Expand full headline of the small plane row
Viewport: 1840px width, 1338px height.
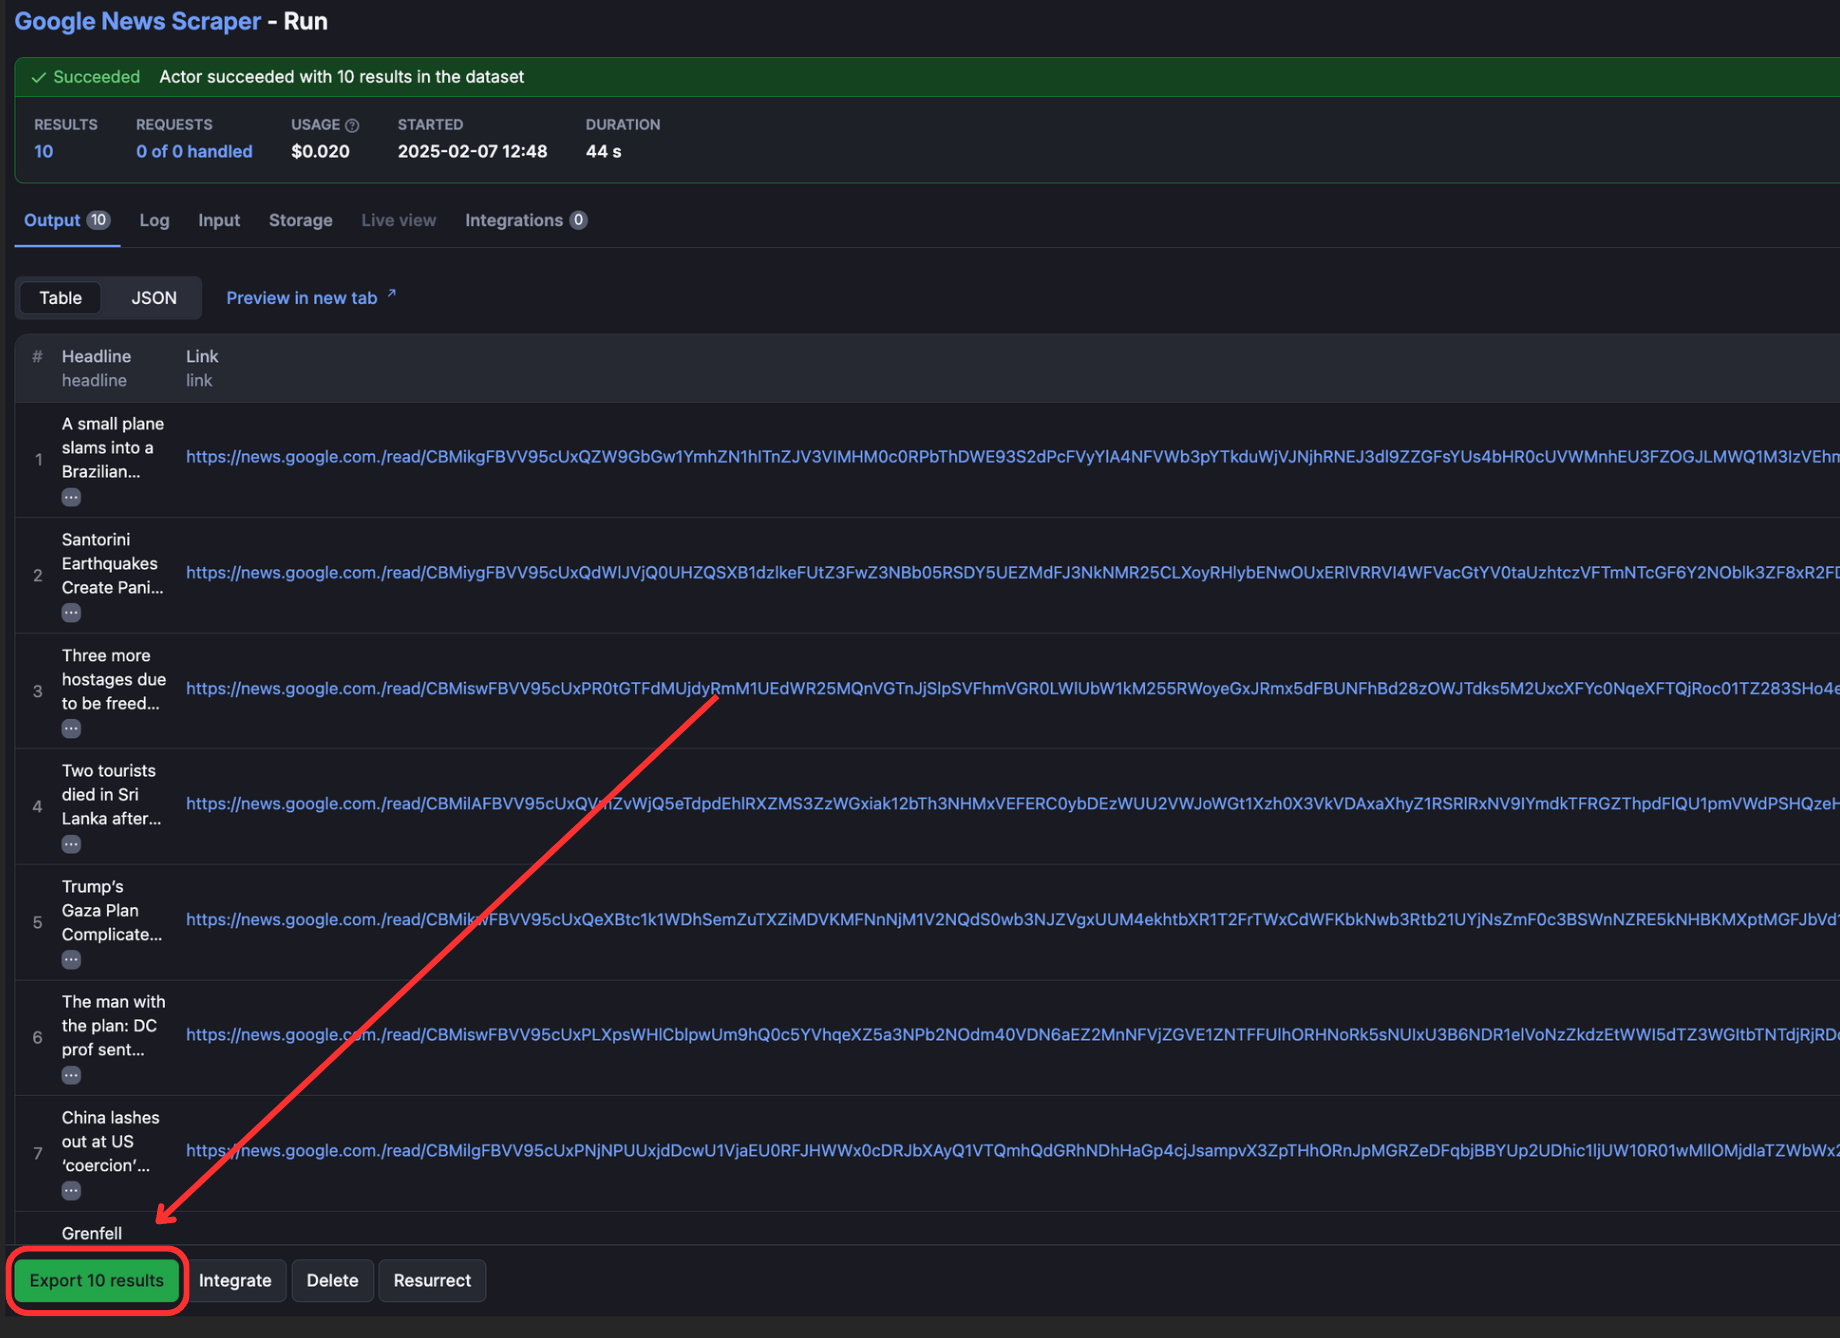point(71,496)
